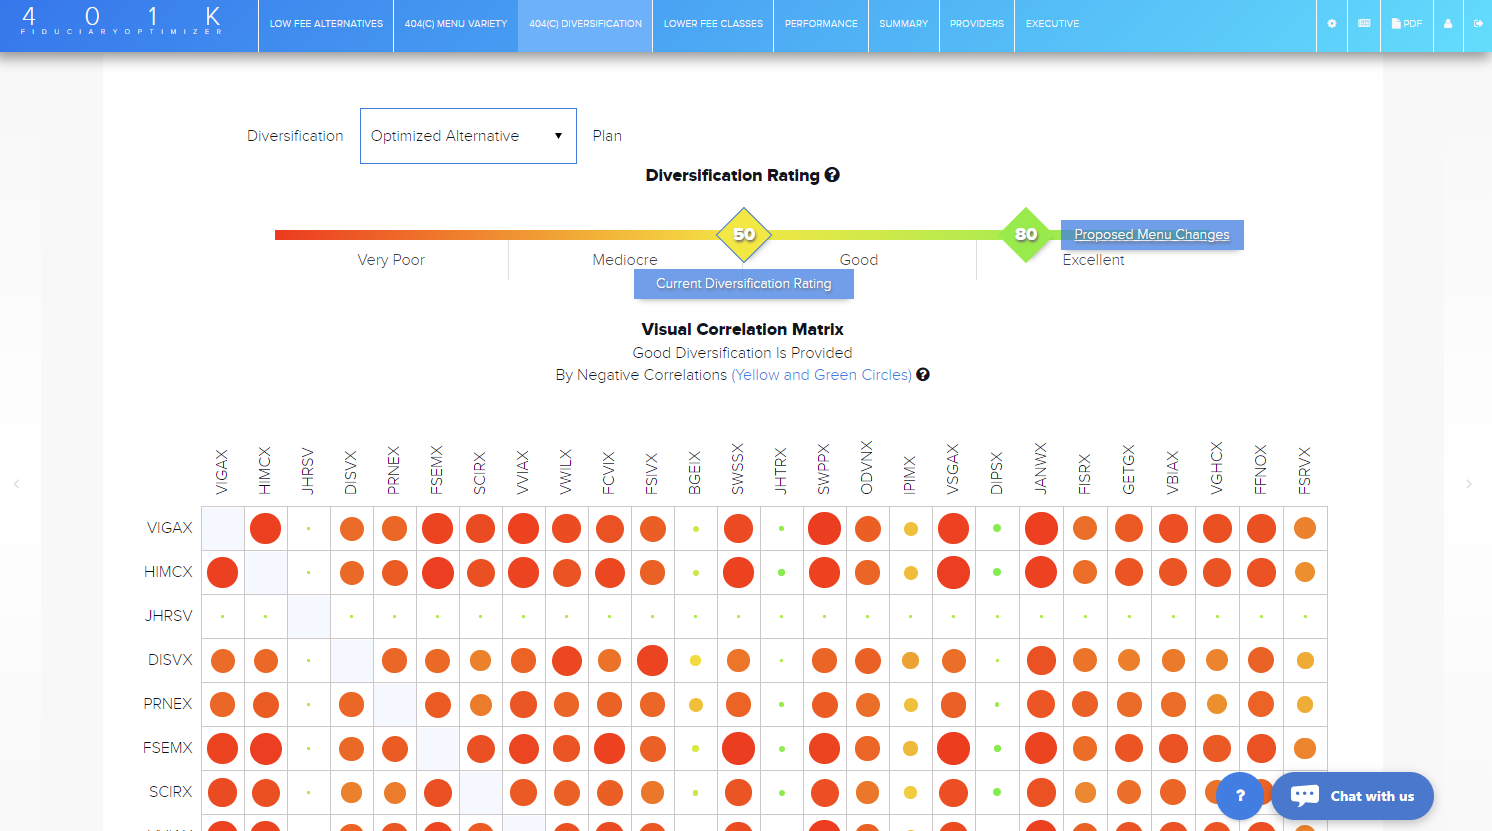
Task: Click the Chat with us button
Action: click(x=1353, y=796)
